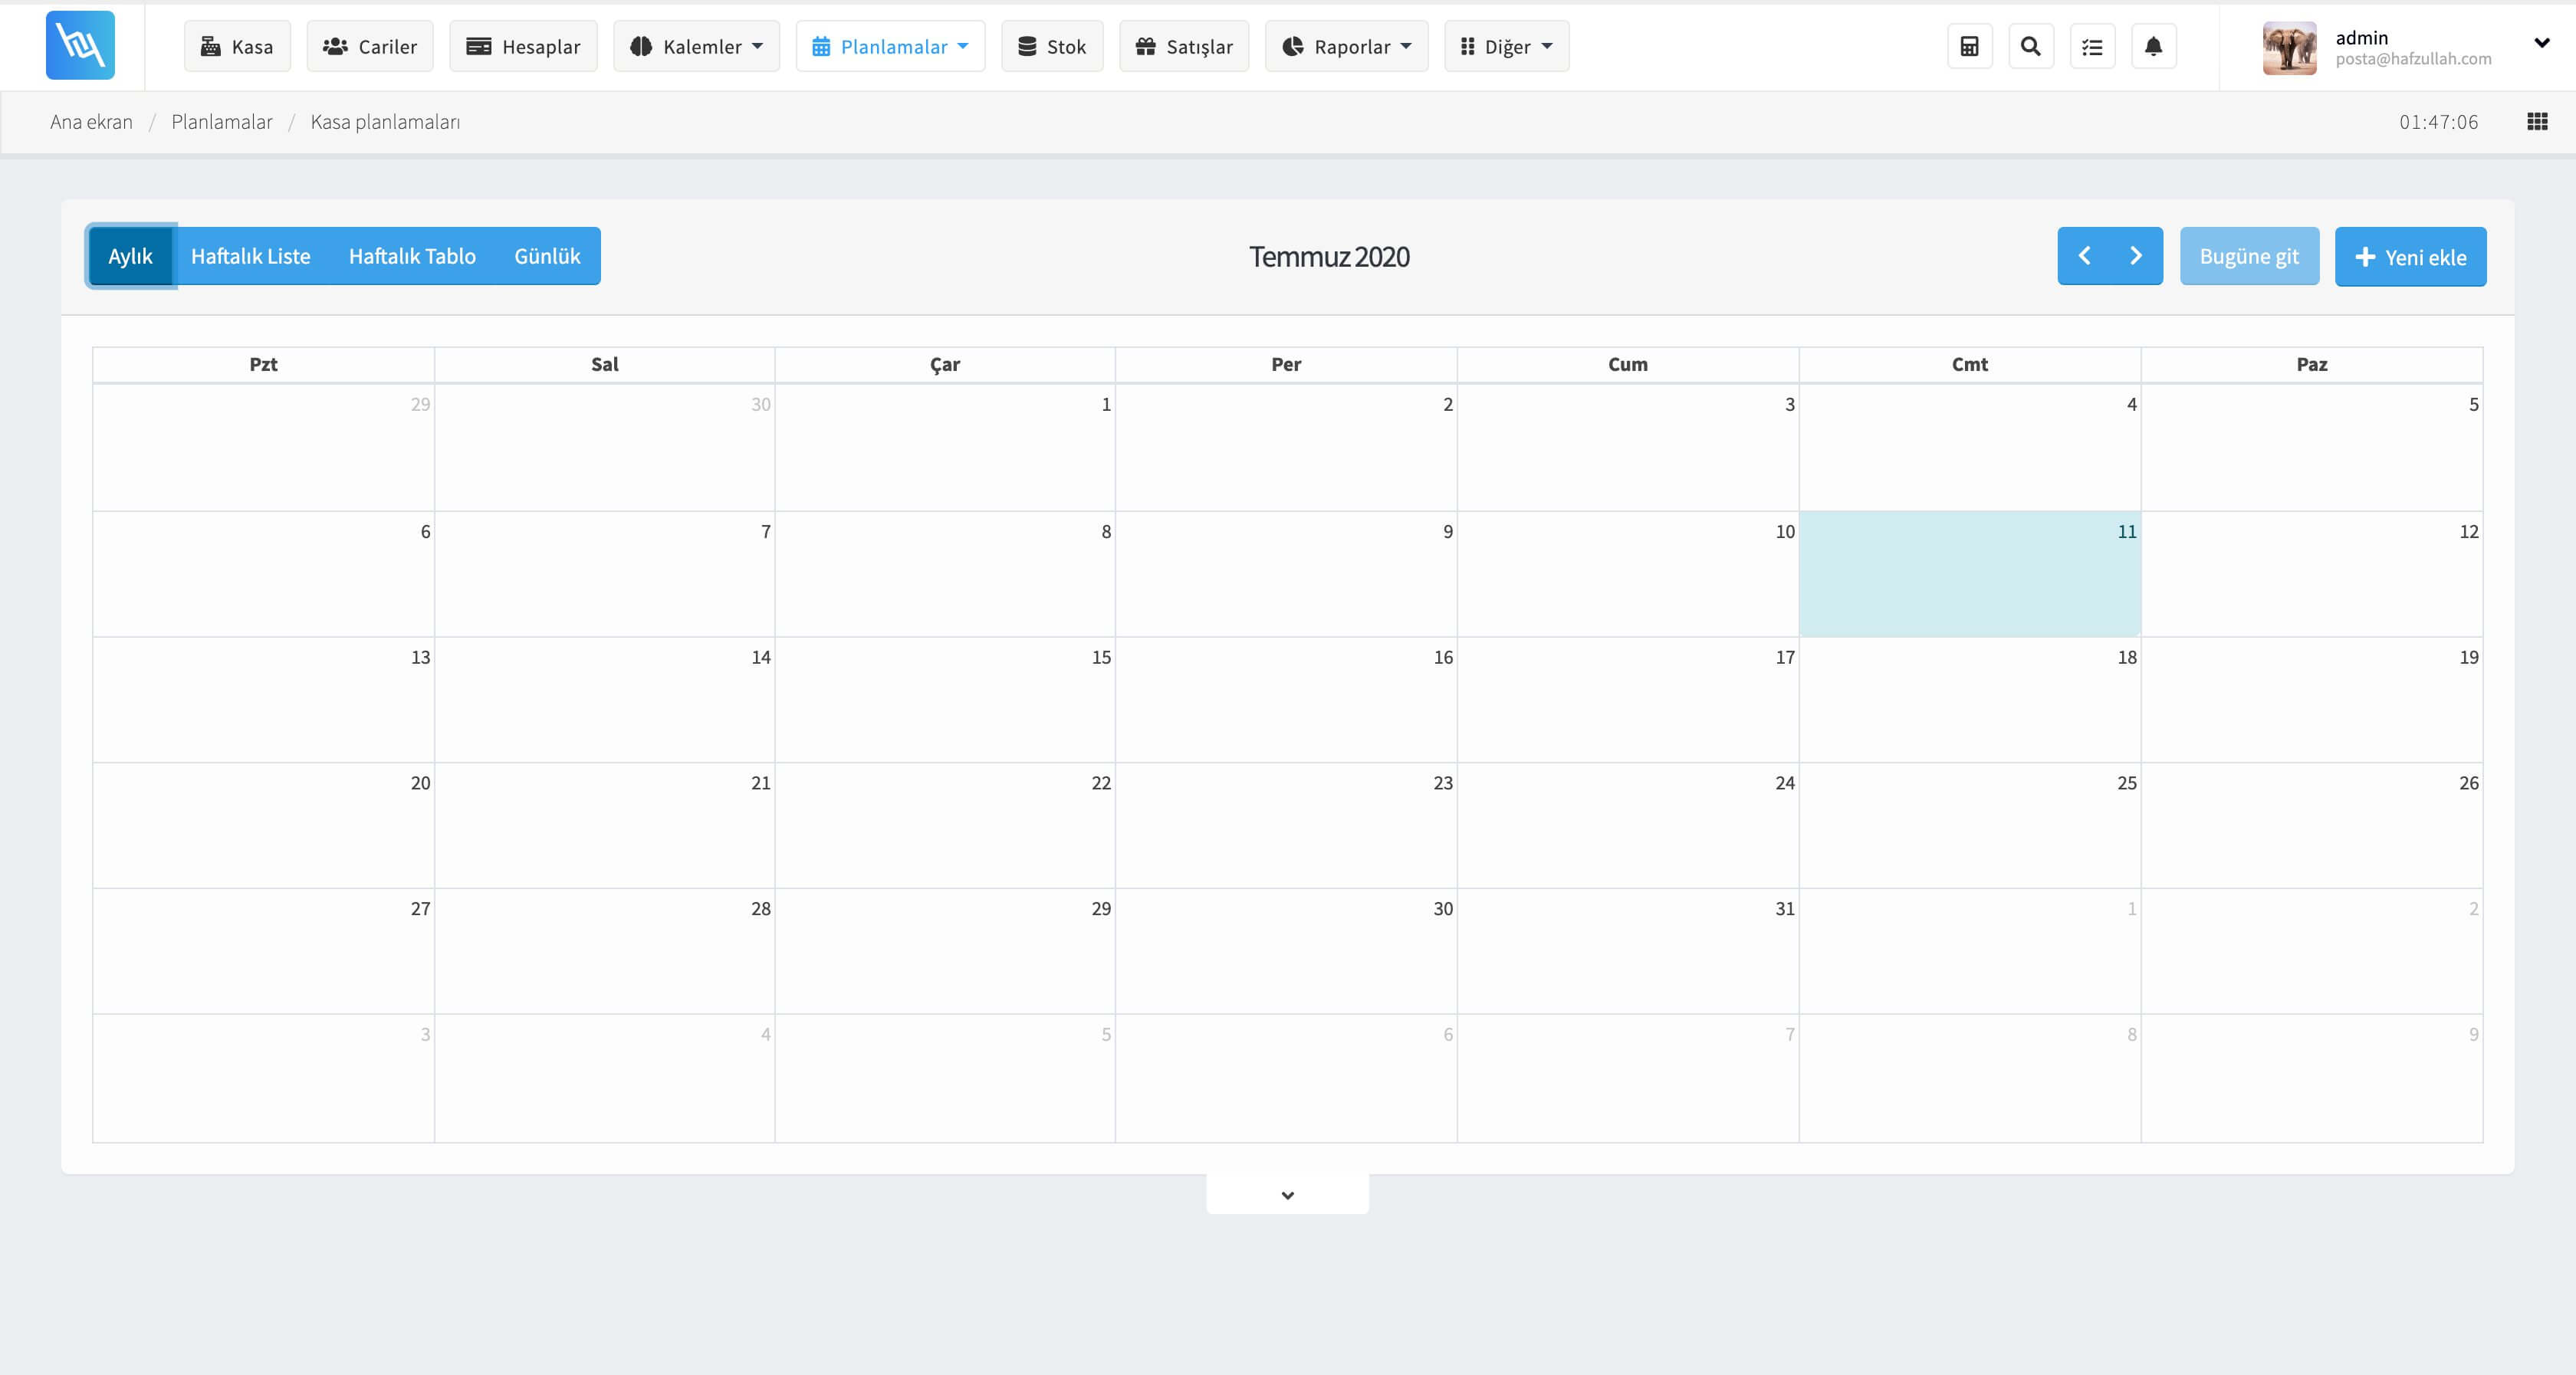
Task: Click the admin elephant avatar
Action: (x=2289, y=47)
